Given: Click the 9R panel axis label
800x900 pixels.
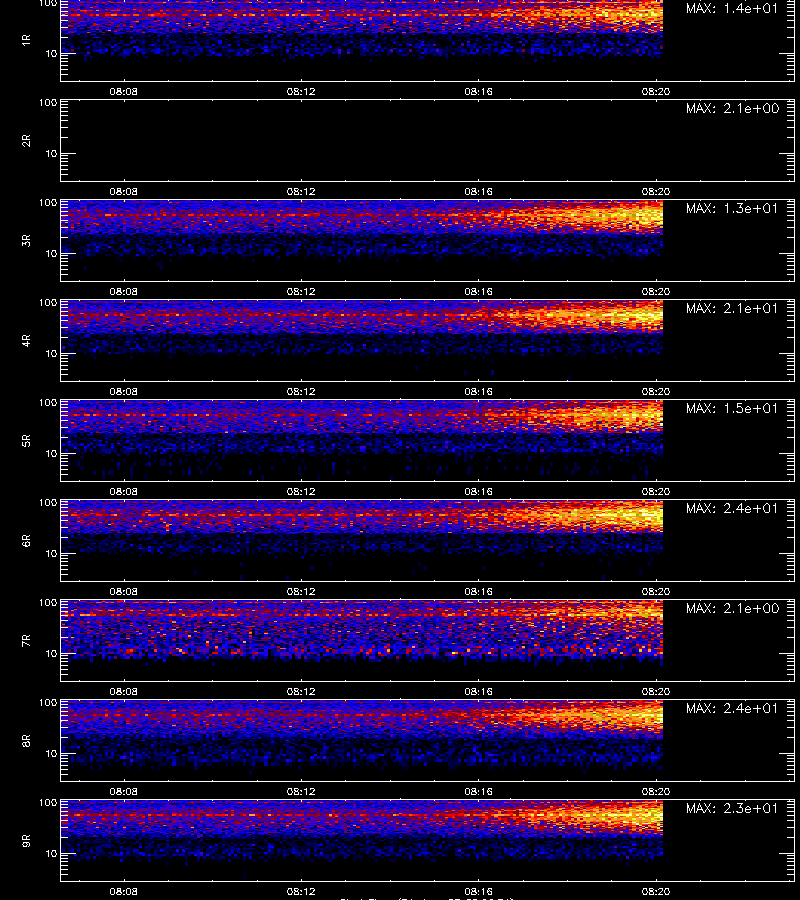Looking at the screenshot, I should coord(26,840).
